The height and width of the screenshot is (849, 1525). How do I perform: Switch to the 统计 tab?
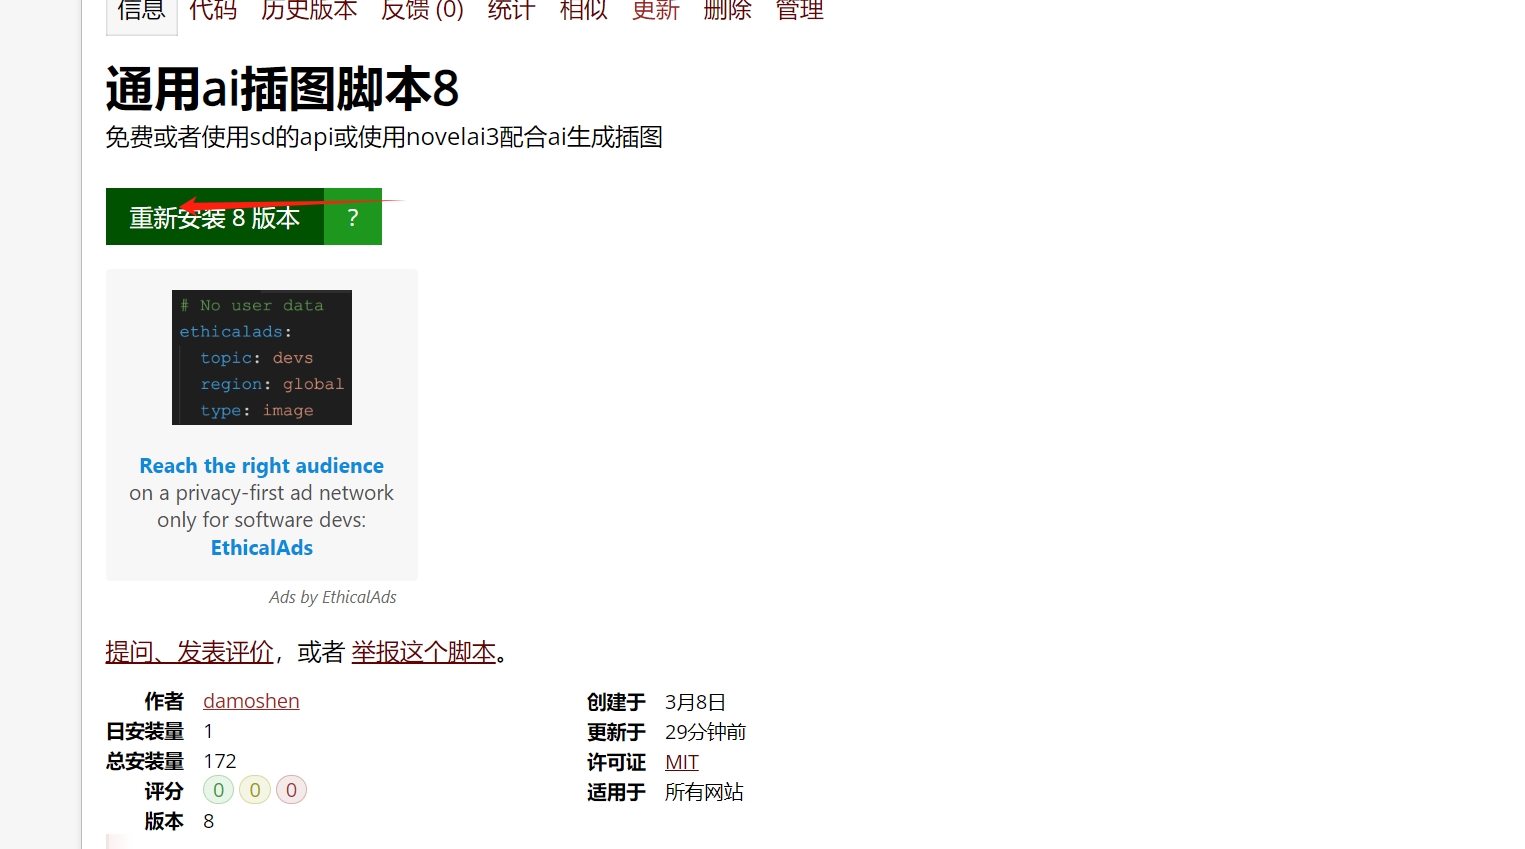511,11
